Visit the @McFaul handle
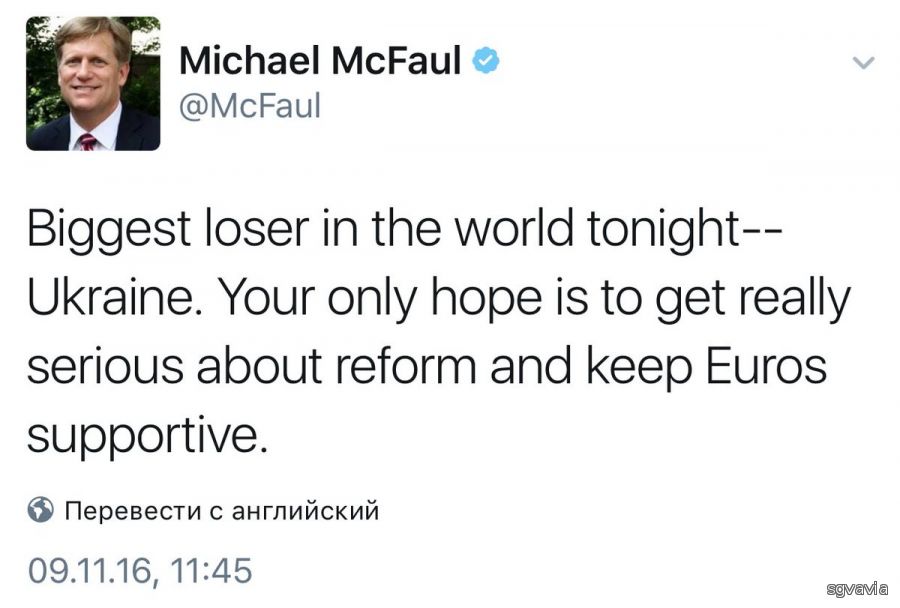Screen dimensions: 900x608 [x=250, y=106]
